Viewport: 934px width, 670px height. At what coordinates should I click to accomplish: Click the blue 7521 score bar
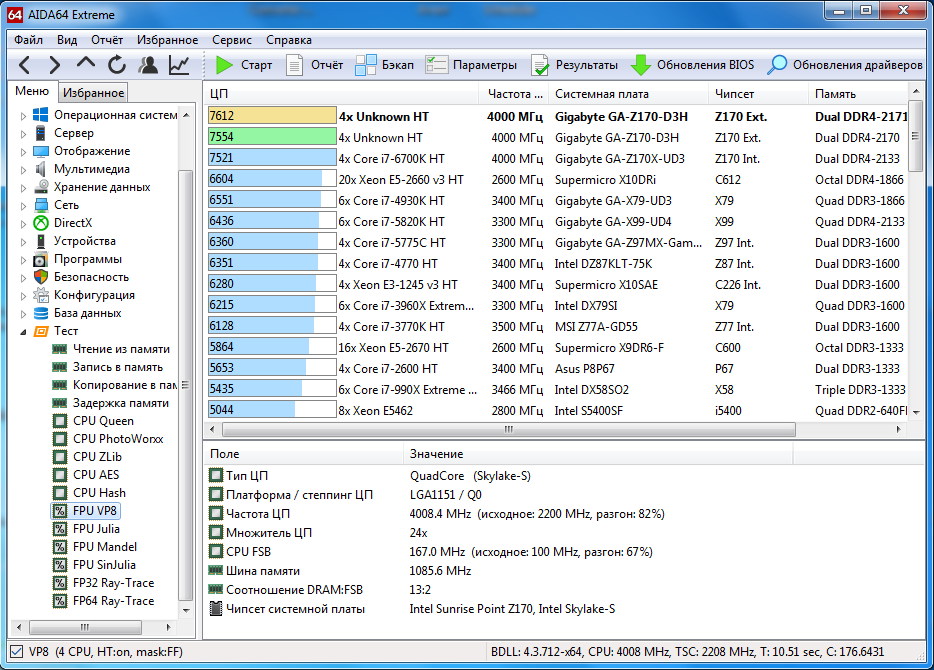coord(272,158)
